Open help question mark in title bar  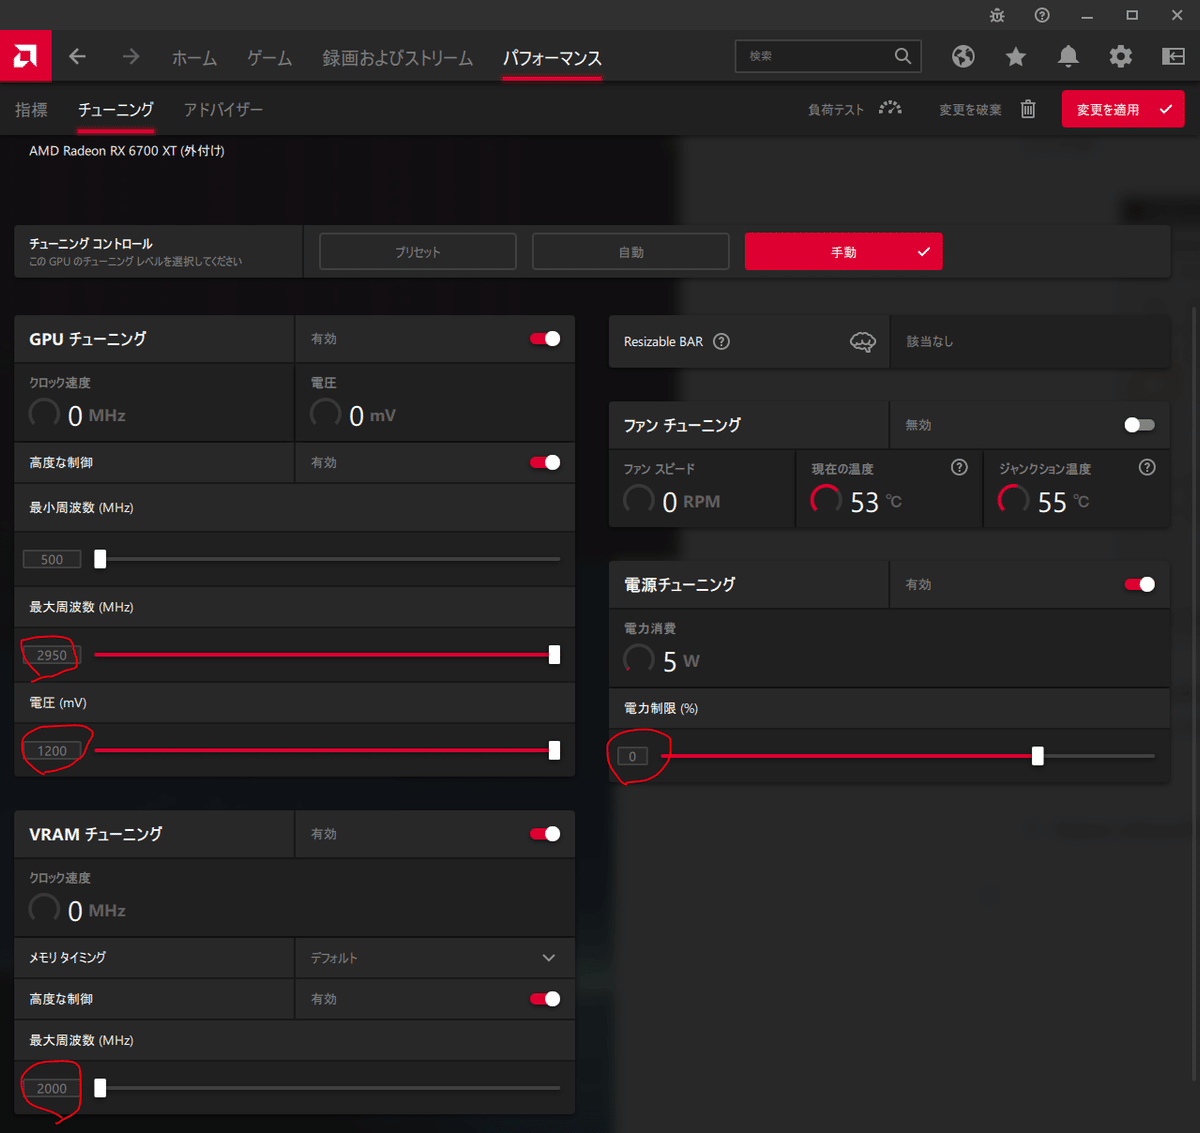coord(1042,15)
